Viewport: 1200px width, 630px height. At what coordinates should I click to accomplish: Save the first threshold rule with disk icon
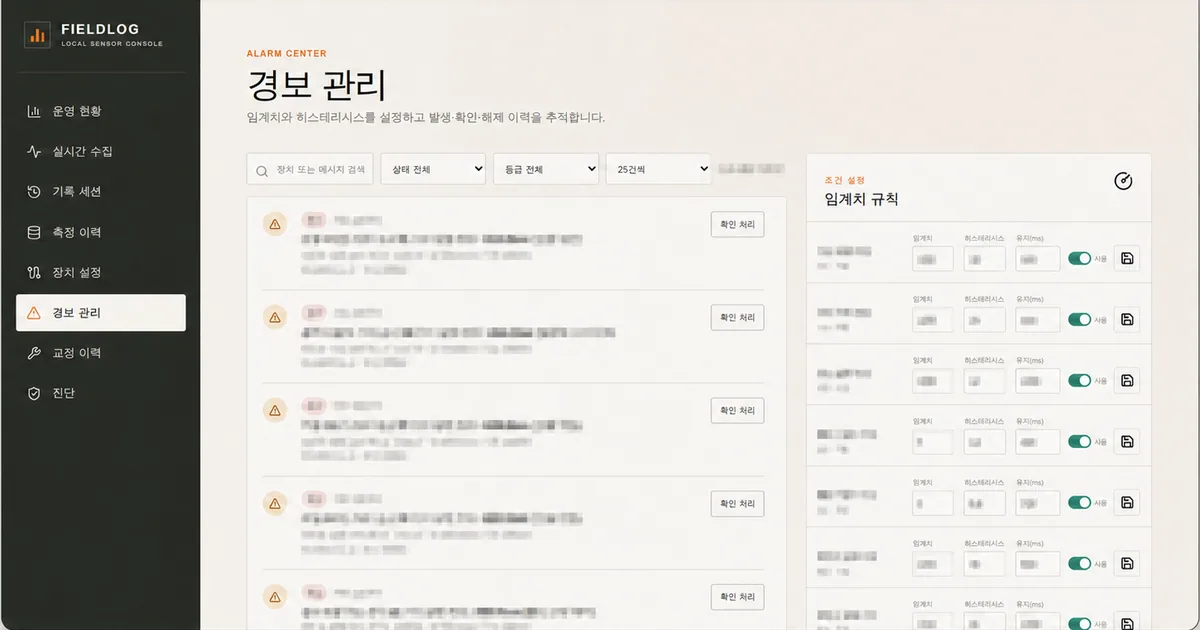coord(1127,258)
